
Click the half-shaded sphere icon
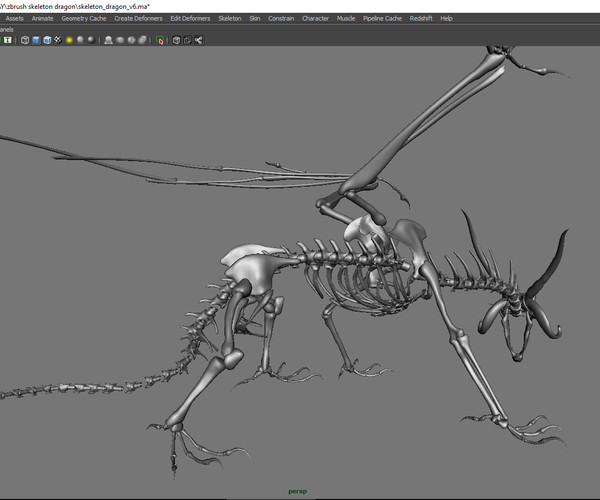[x=131, y=40]
